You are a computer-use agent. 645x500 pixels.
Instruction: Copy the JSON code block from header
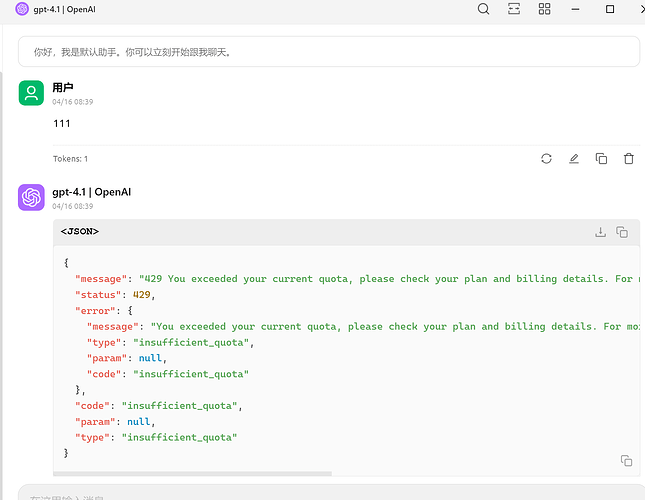(x=622, y=232)
